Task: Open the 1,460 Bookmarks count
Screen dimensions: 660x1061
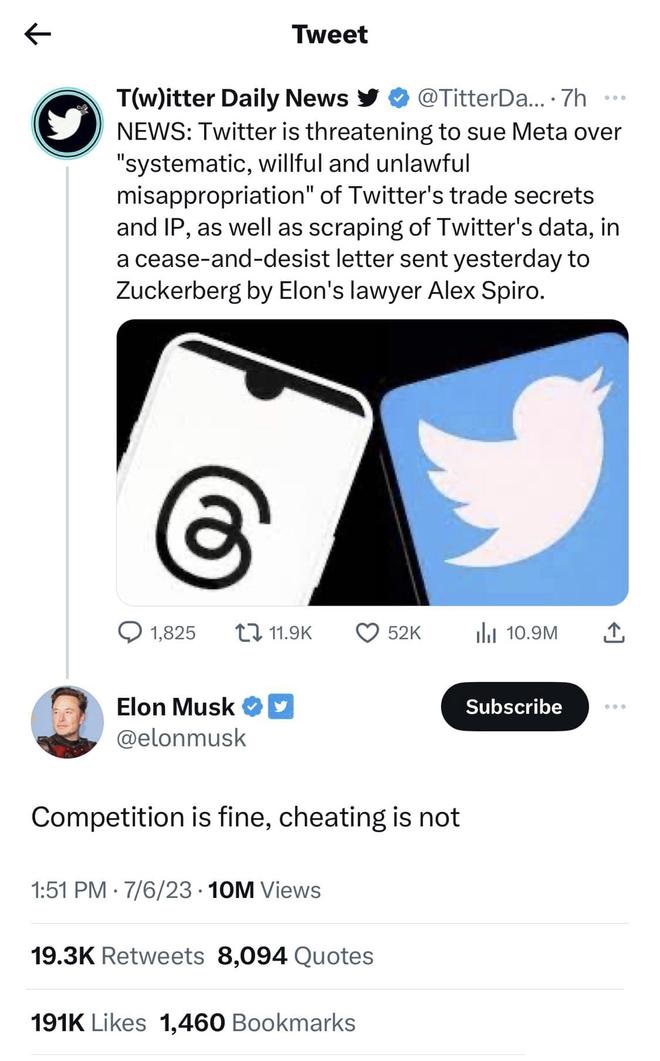Action: [x=258, y=1023]
